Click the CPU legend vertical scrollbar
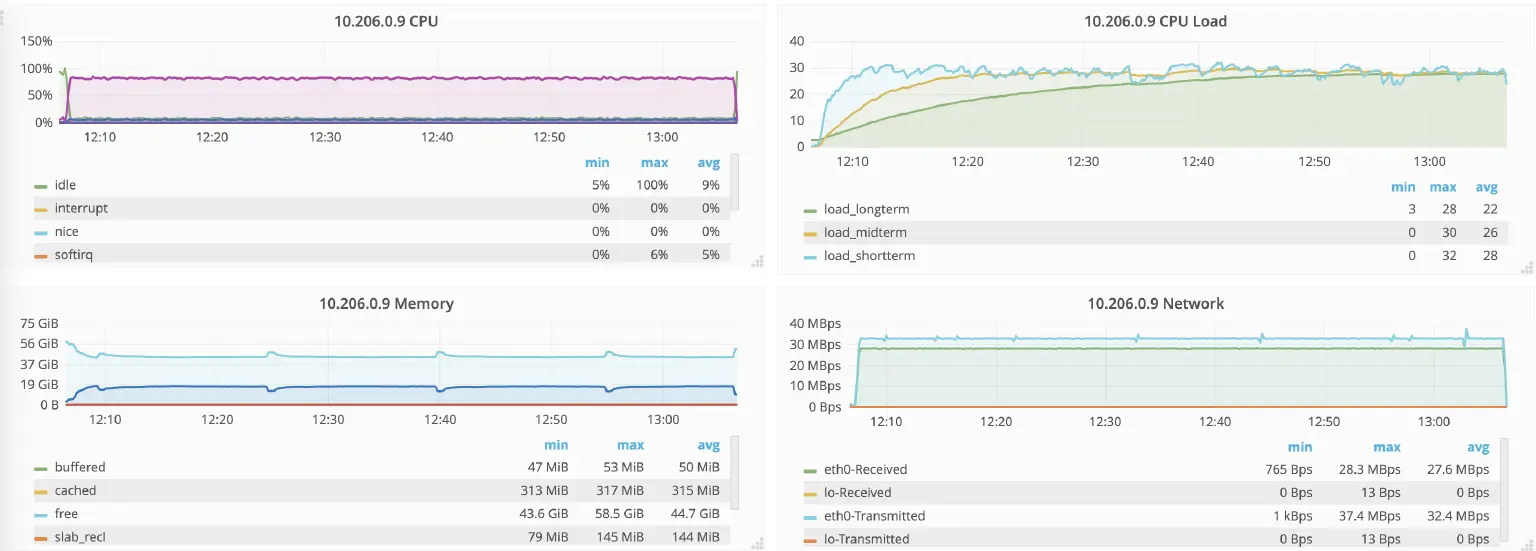1536x551 pixels. click(735, 181)
